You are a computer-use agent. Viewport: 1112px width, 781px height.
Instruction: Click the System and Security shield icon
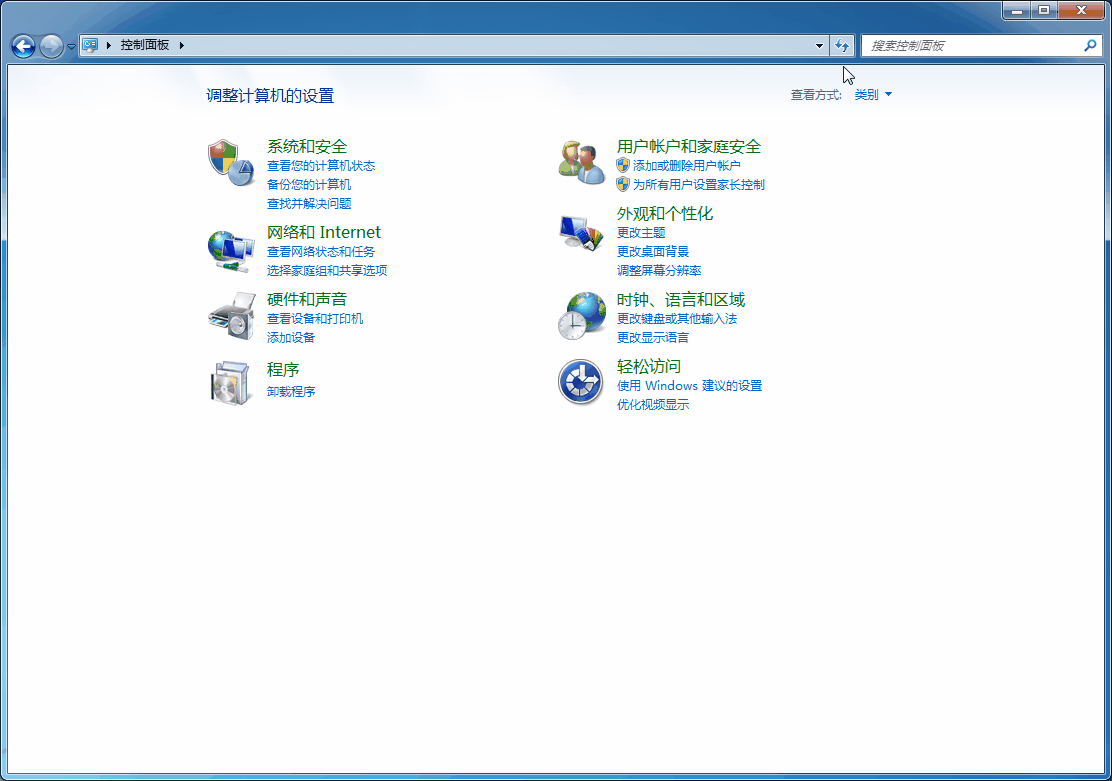click(x=230, y=163)
